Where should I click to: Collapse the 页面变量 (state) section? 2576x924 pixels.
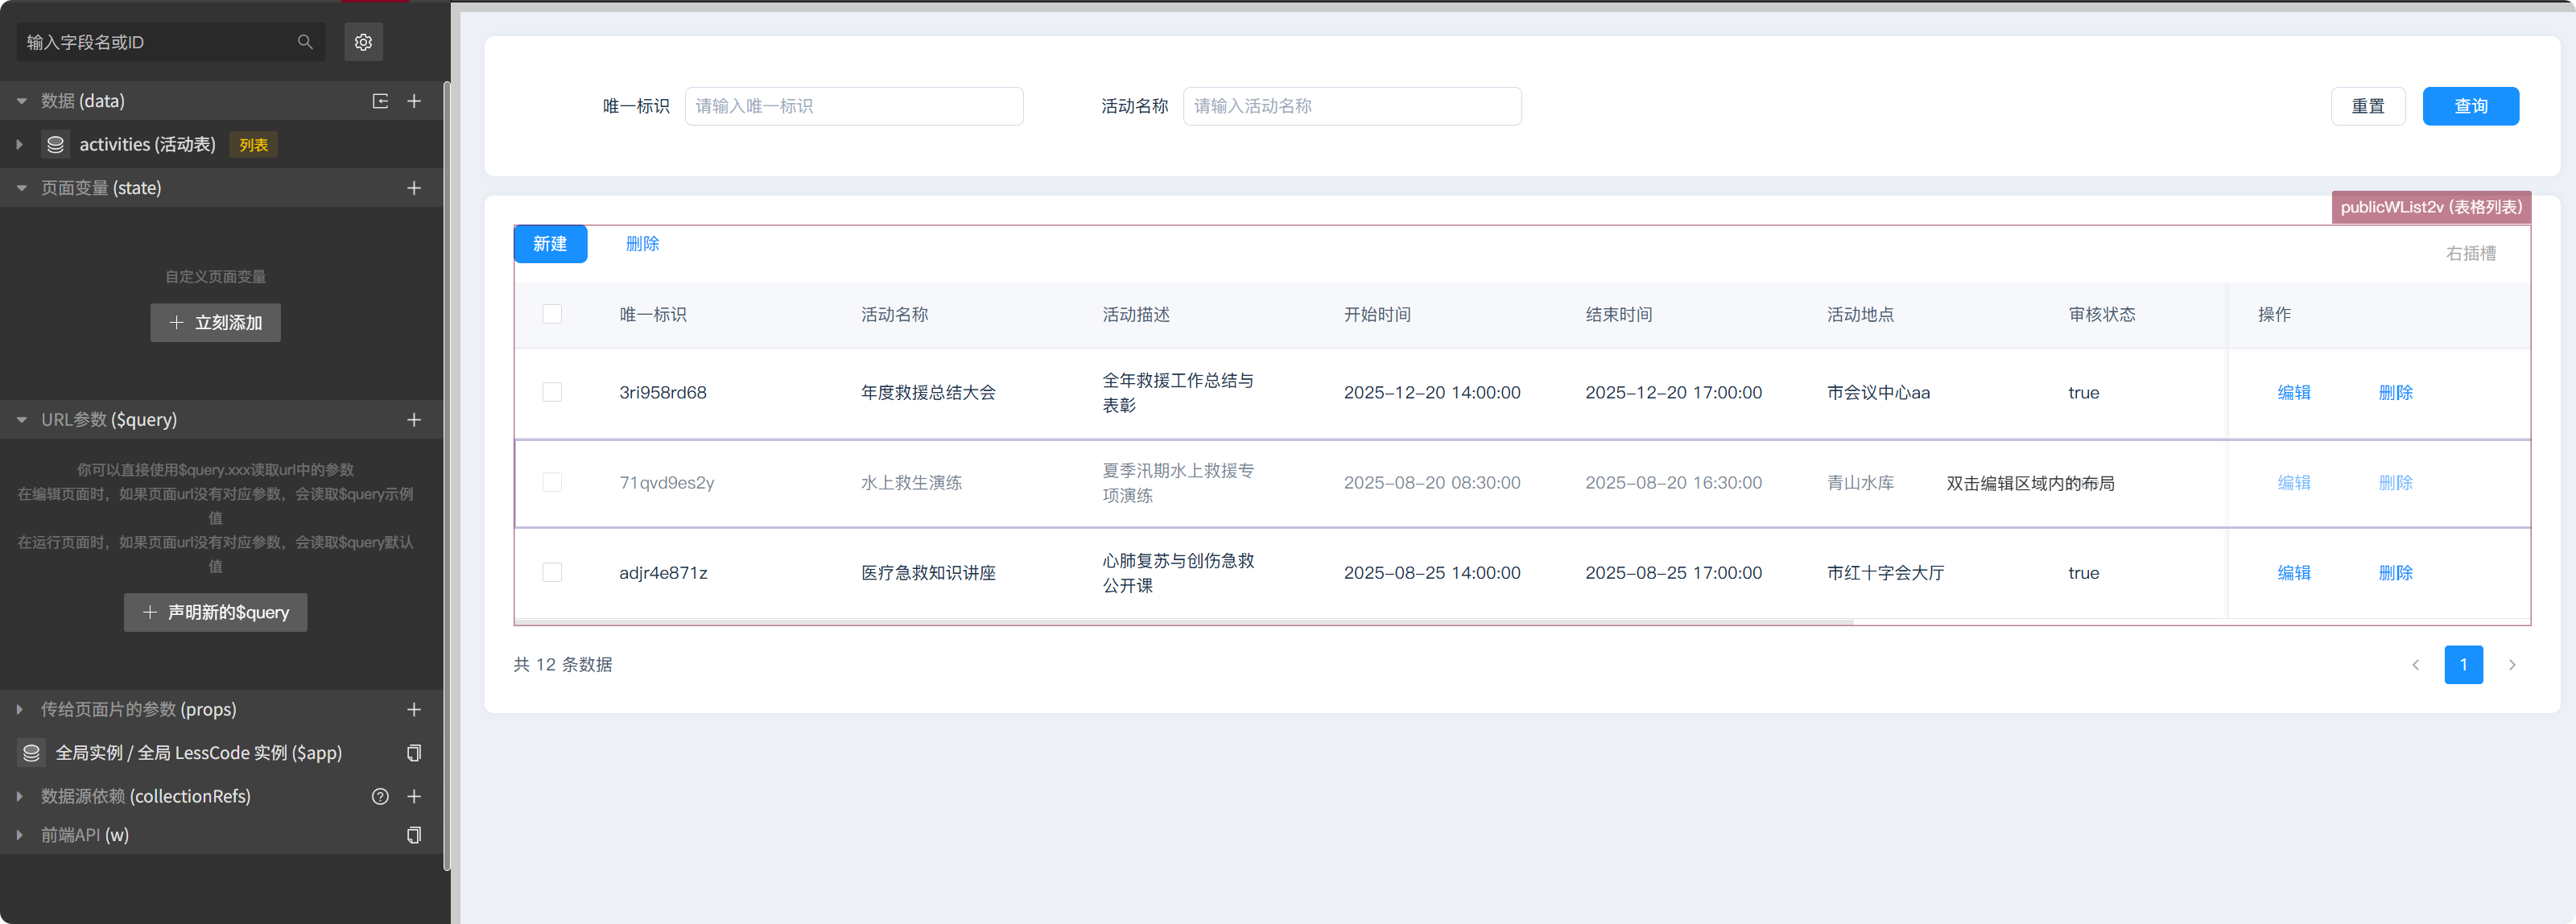[x=21, y=188]
